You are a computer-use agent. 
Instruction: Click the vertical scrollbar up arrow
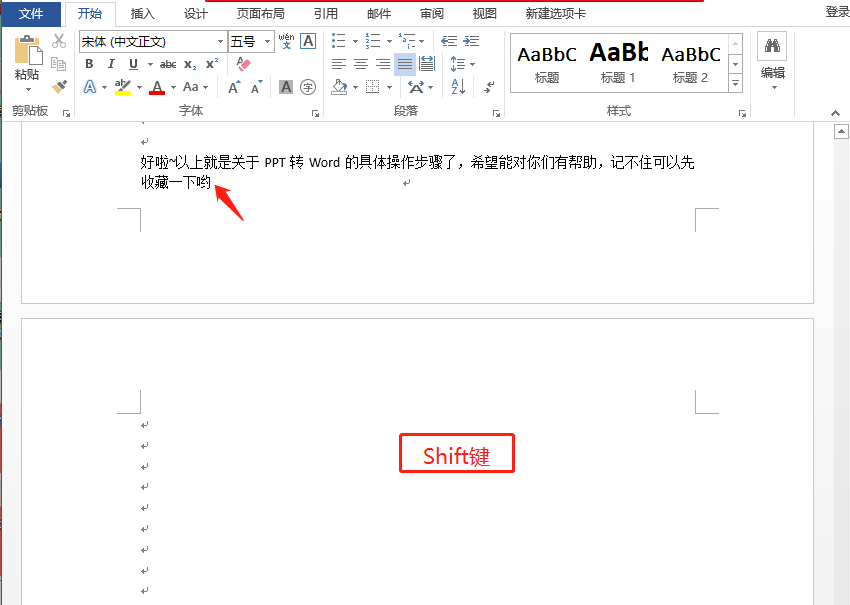pos(841,131)
